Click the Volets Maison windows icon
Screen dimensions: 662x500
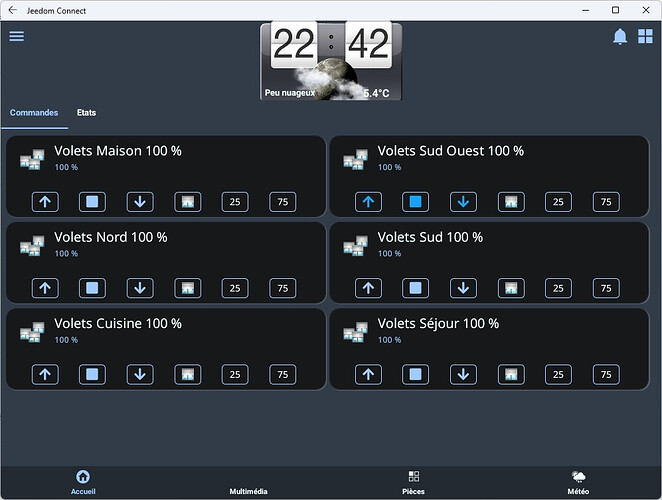click(x=32, y=160)
